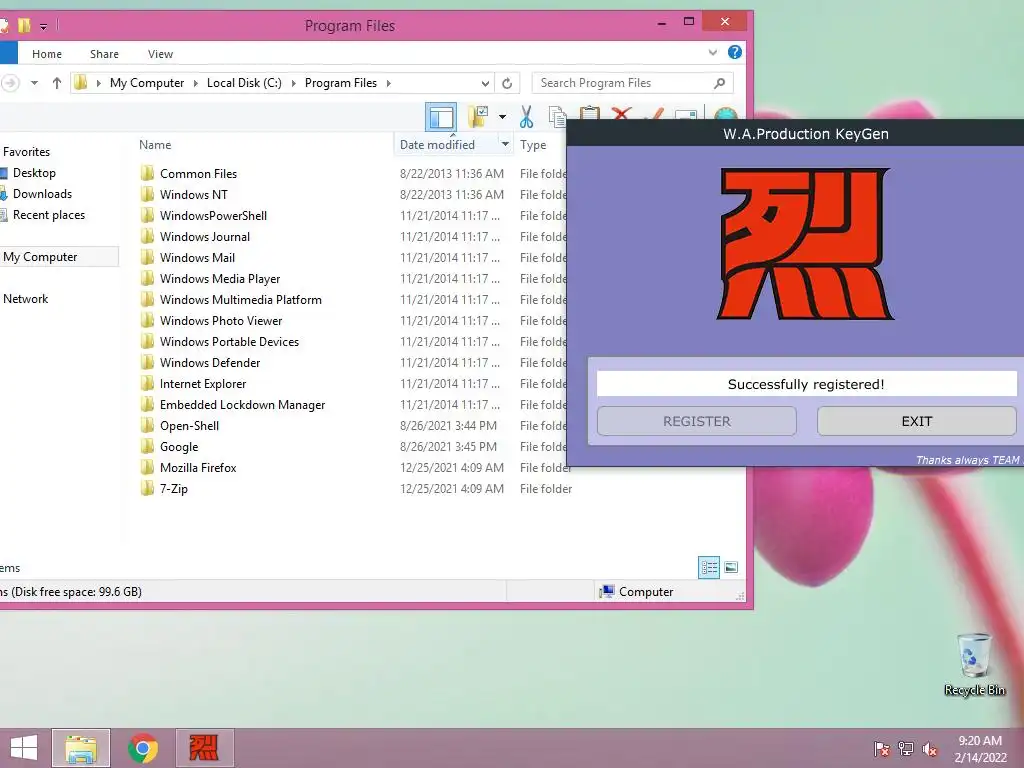This screenshot has width=1024, height=768.
Task: Select Downloads in Favorites
Action: tap(42, 194)
